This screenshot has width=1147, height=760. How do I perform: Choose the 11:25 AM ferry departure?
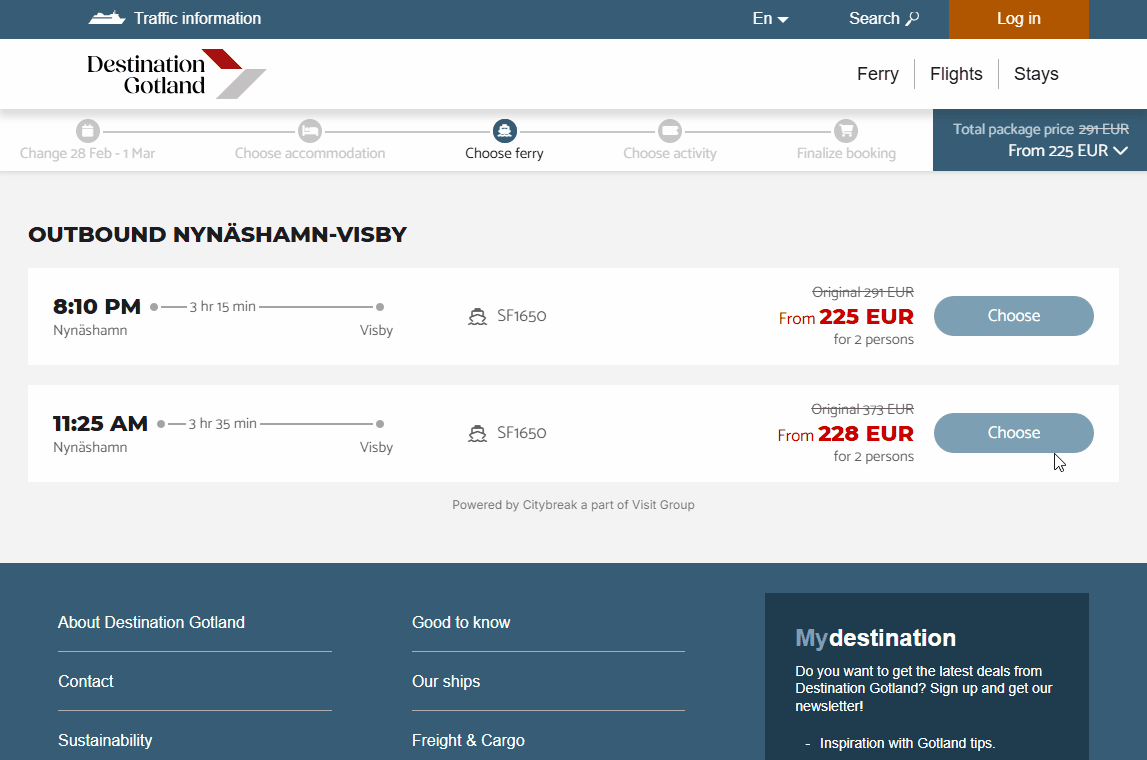tap(1013, 433)
